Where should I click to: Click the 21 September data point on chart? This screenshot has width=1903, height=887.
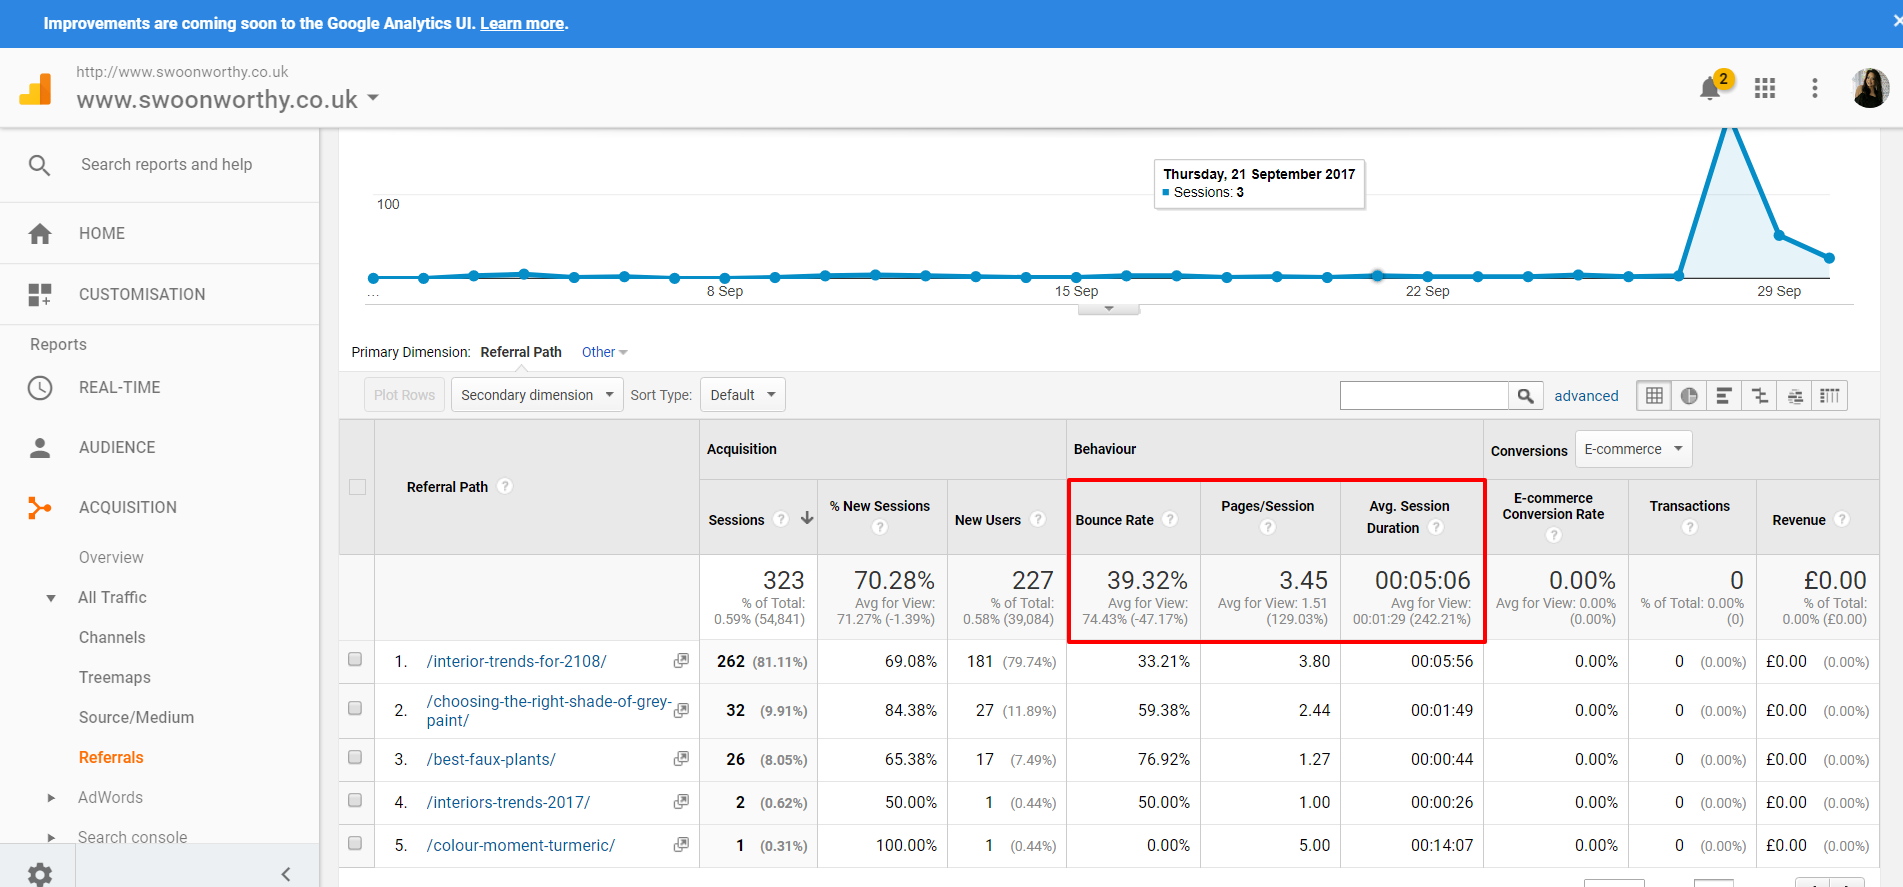pos(1377,275)
